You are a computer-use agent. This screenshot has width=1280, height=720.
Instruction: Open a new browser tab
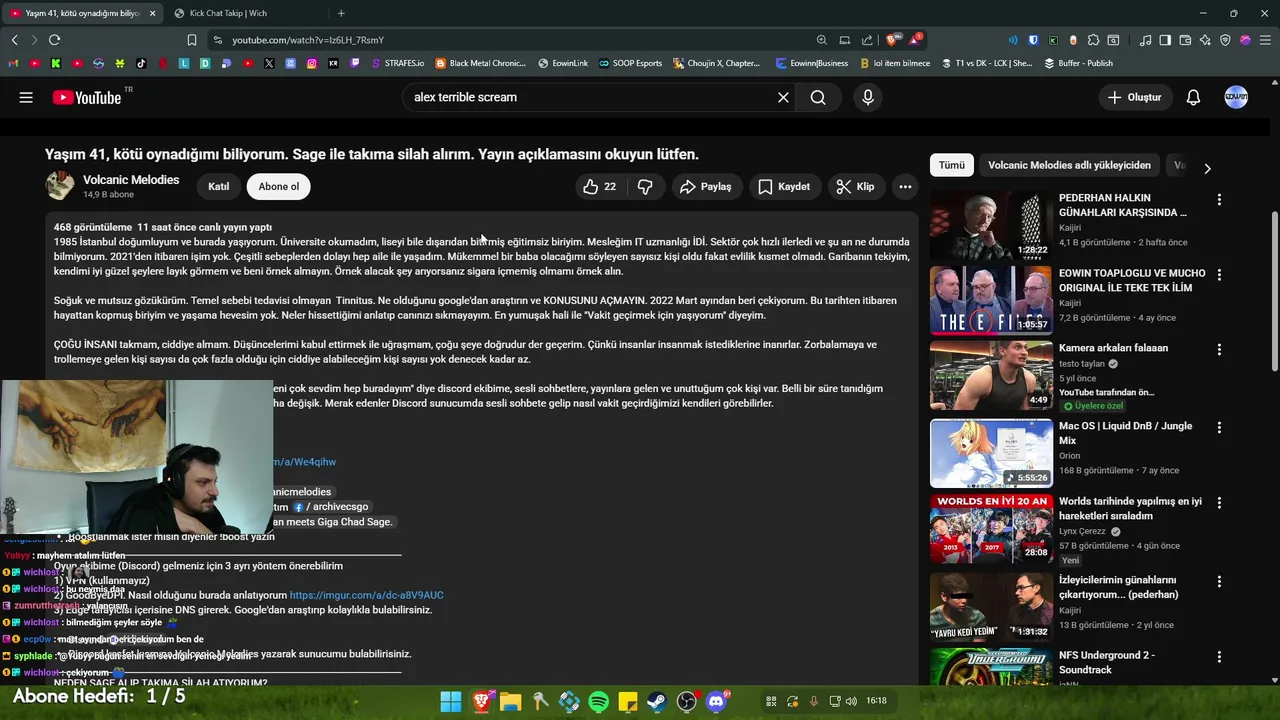pyautogui.click(x=341, y=13)
